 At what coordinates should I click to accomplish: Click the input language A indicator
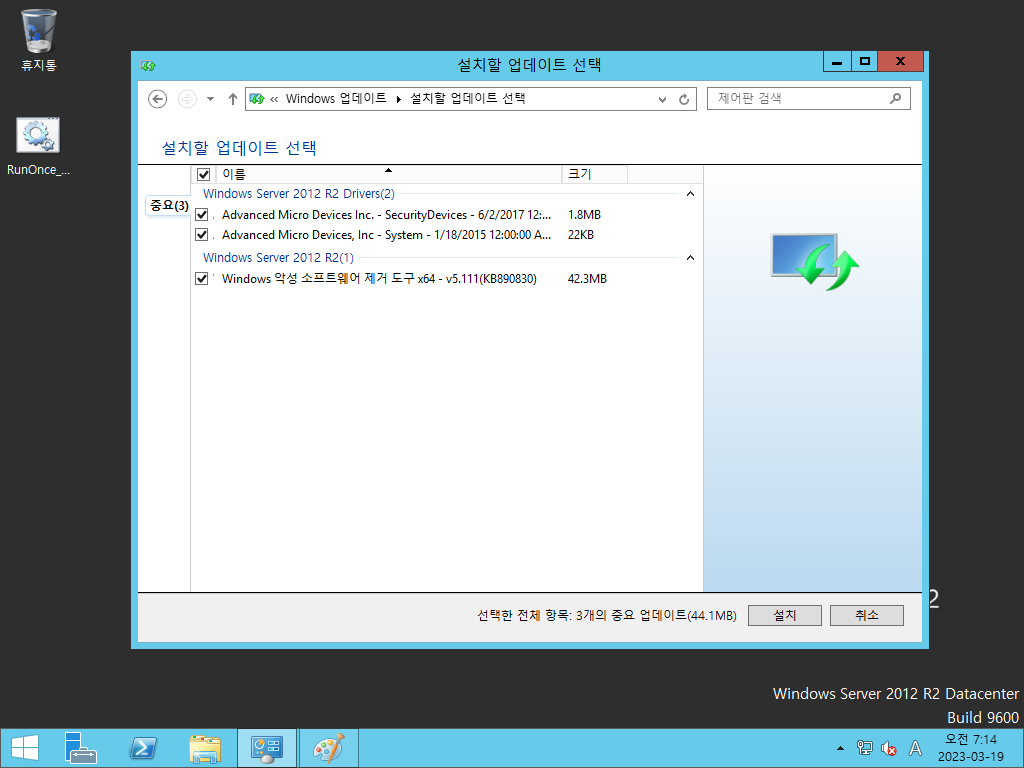916,748
